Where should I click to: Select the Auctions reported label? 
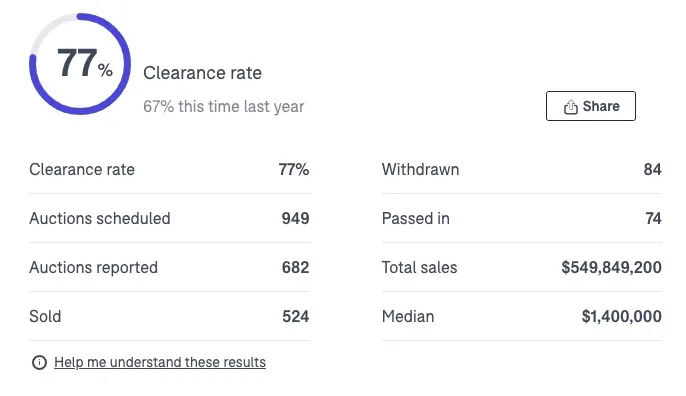point(94,267)
